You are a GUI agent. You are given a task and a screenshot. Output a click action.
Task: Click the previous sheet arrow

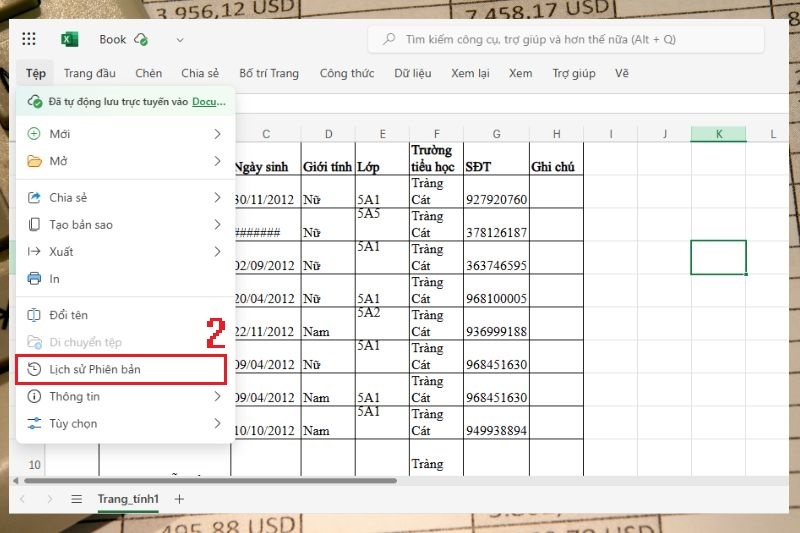pos(22,499)
